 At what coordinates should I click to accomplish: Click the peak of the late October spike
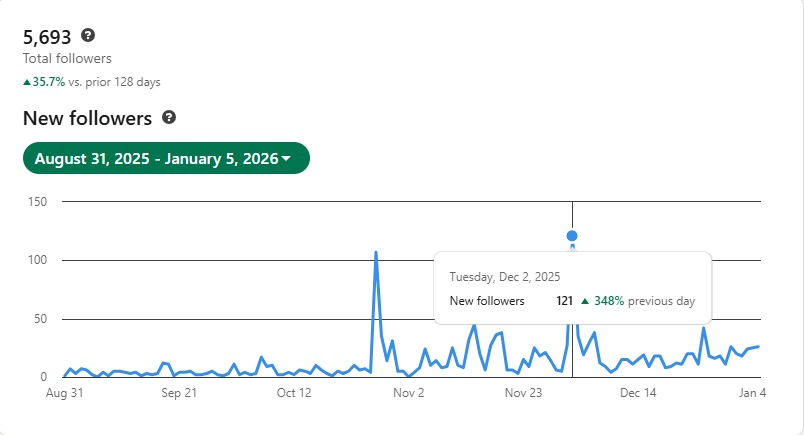coord(376,253)
